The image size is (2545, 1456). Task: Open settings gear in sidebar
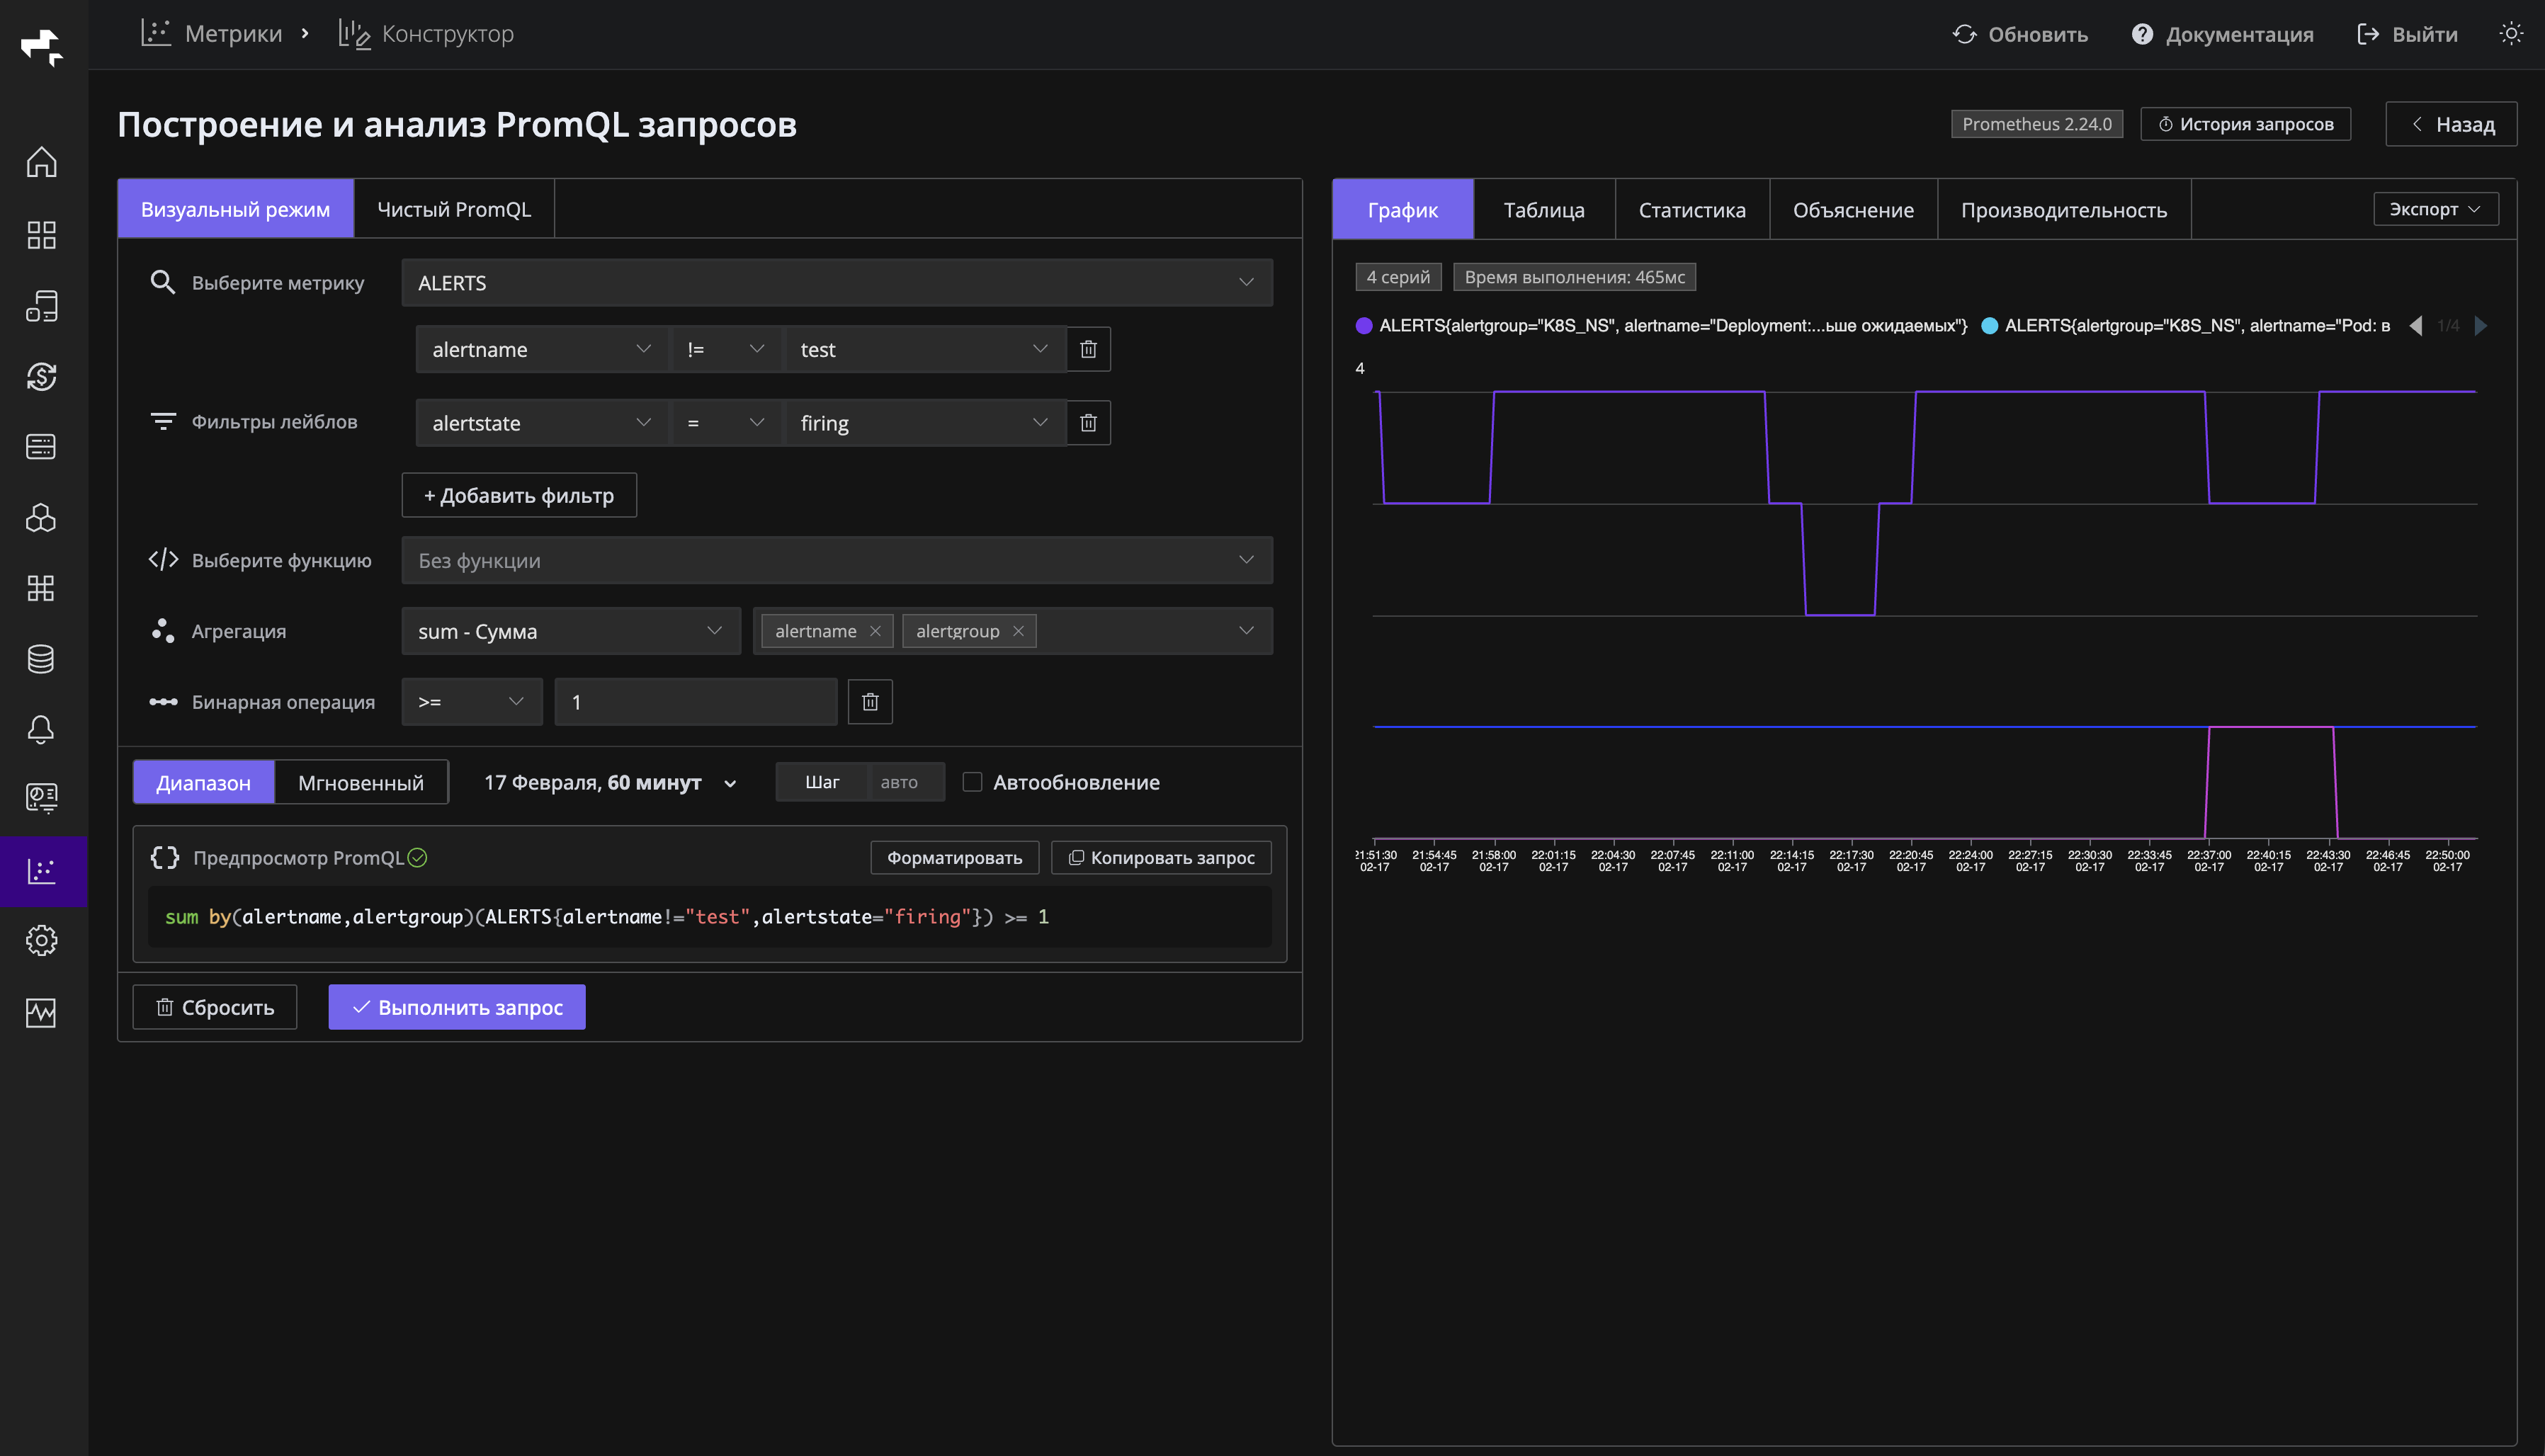41,940
